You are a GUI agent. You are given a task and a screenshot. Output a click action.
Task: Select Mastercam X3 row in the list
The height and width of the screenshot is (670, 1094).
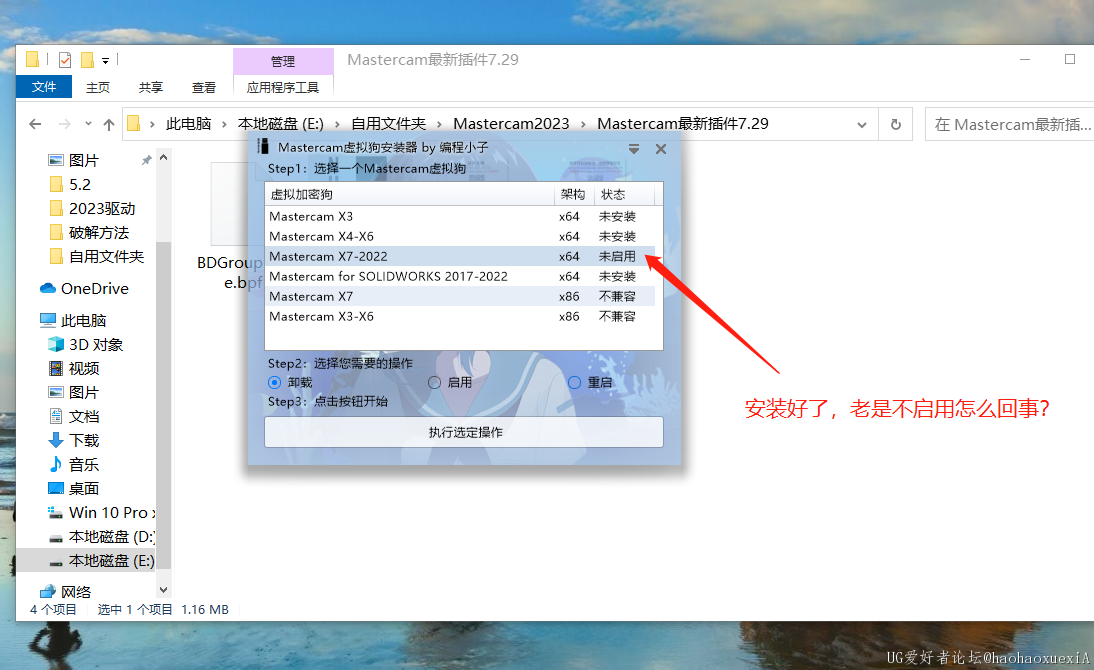tap(460, 216)
